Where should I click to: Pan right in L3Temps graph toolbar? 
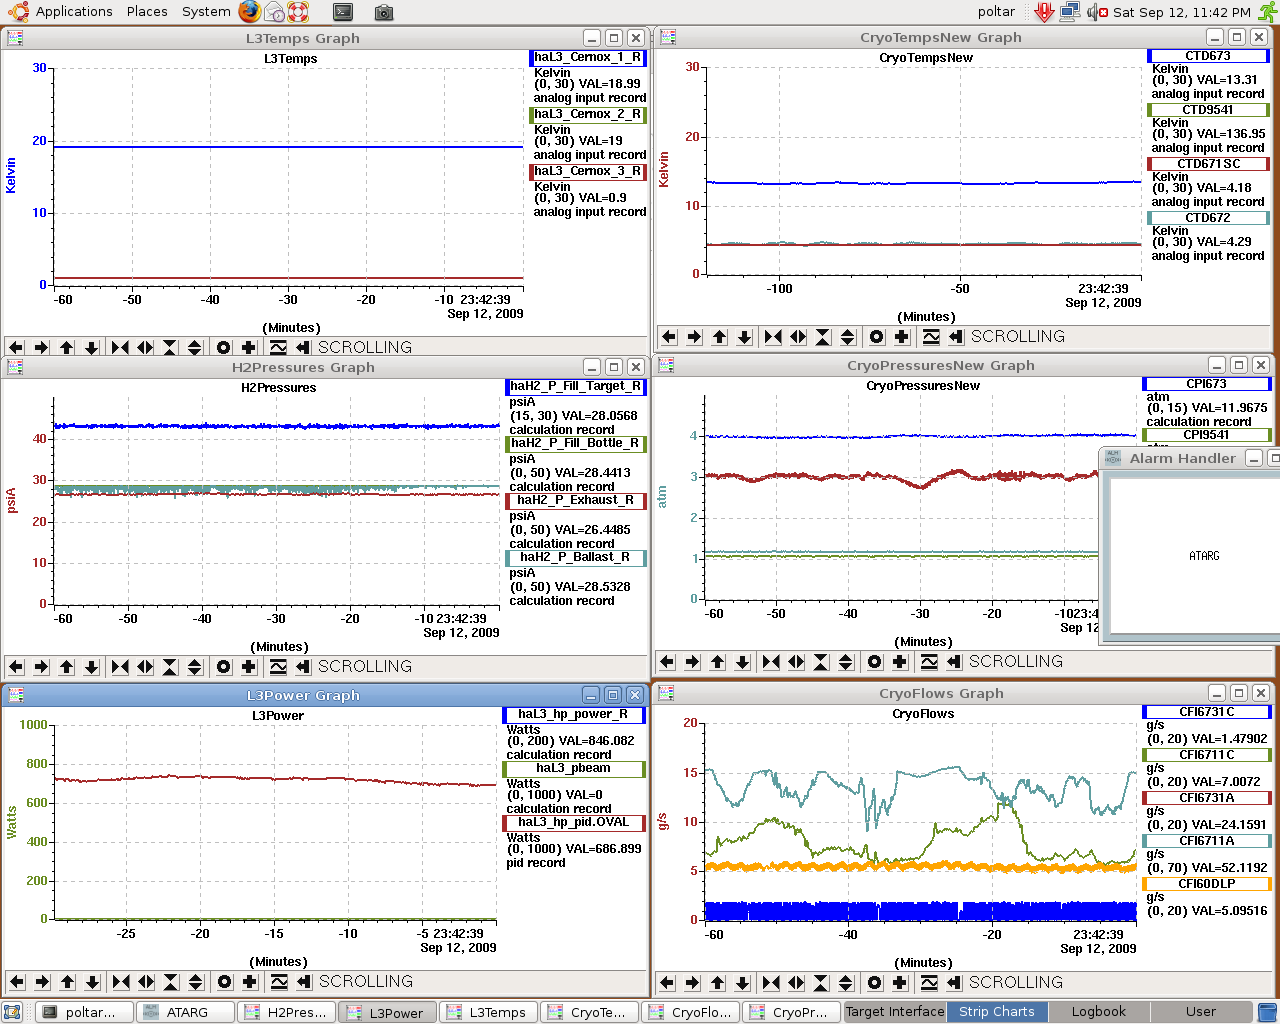click(41, 347)
